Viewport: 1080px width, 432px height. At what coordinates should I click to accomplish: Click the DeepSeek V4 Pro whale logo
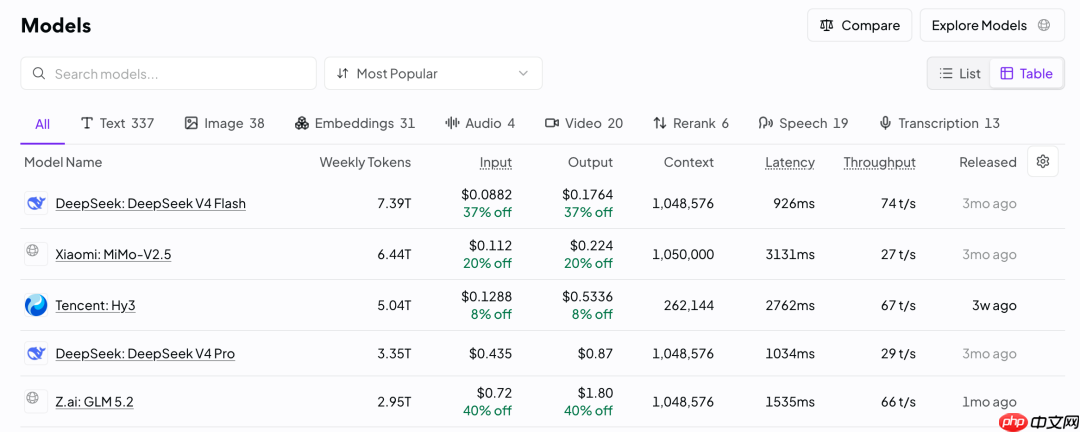(36, 353)
